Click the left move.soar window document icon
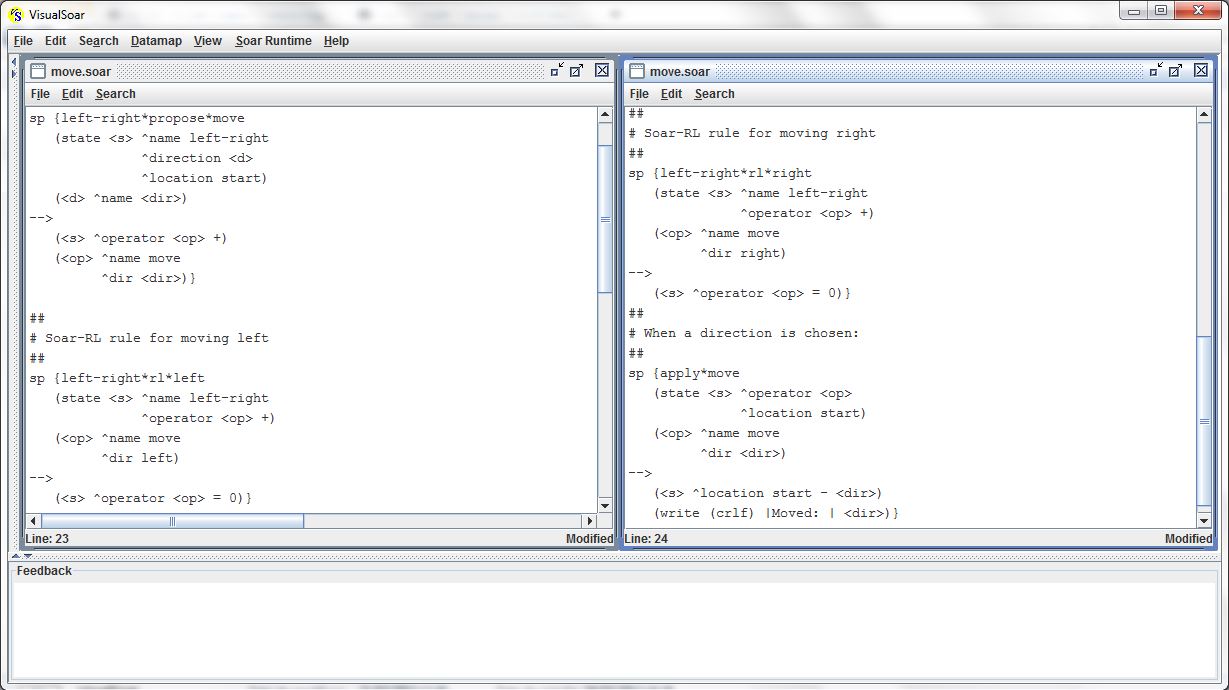The width and height of the screenshot is (1229, 690). pos(37,71)
